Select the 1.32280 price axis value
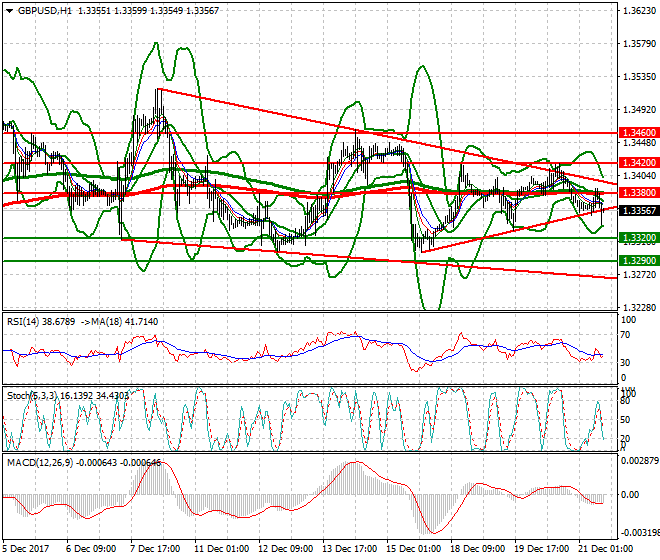This screenshot has width=660, height=560. pyautogui.click(x=639, y=308)
